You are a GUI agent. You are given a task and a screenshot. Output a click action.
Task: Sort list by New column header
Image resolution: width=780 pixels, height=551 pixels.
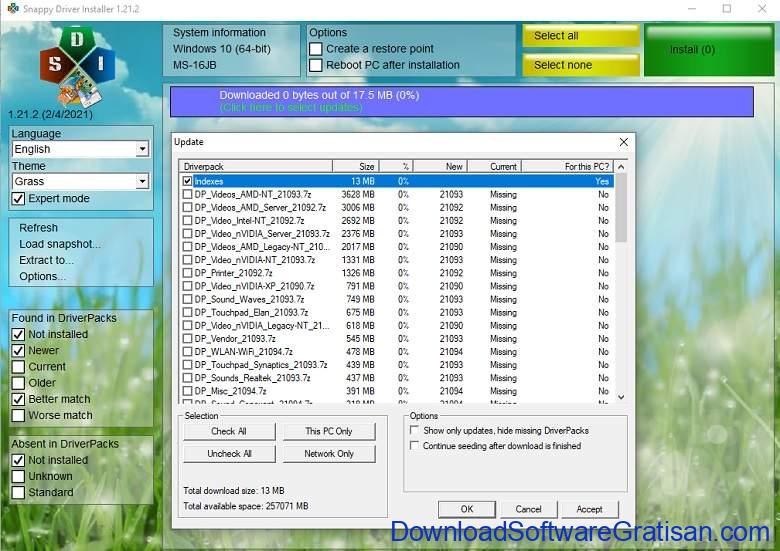pyautogui.click(x=441, y=167)
